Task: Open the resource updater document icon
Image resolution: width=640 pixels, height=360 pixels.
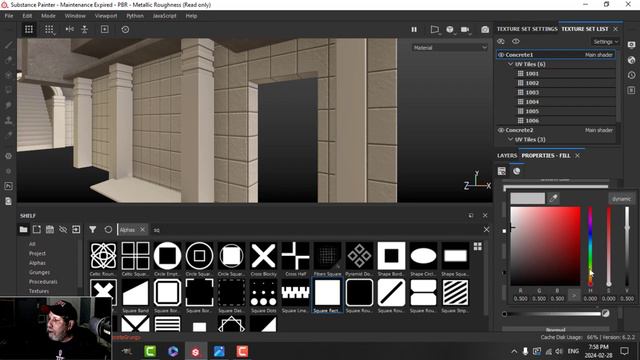Action: pos(9,201)
